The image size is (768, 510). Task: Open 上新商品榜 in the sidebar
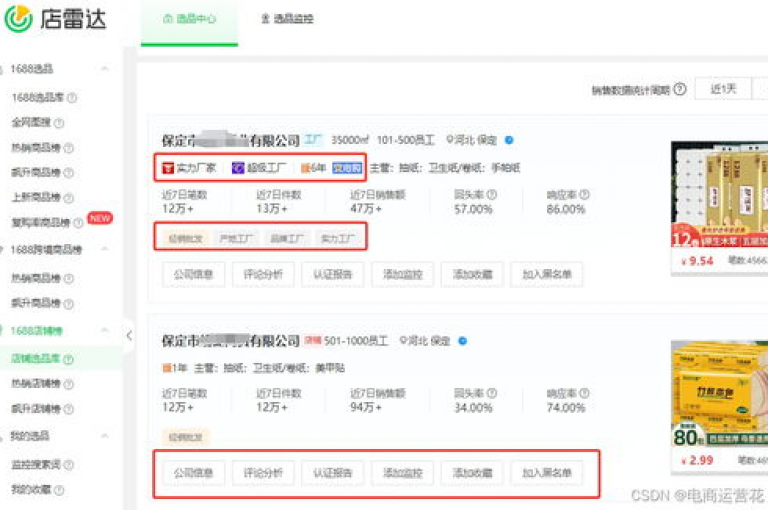[x=36, y=197]
